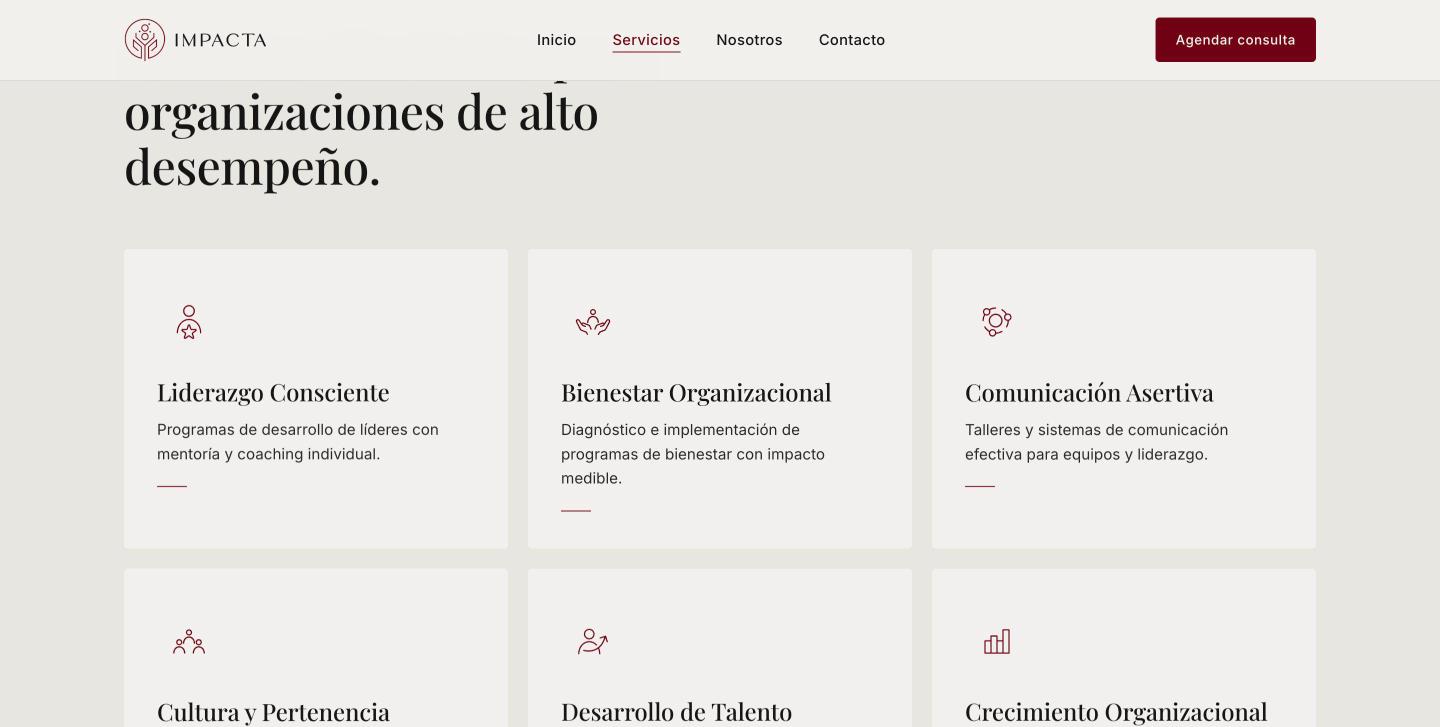Viewport: 1440px width, 727px height.
Task: Click text "Diagnóstico e implementación de"
Action: click(680, 430)
